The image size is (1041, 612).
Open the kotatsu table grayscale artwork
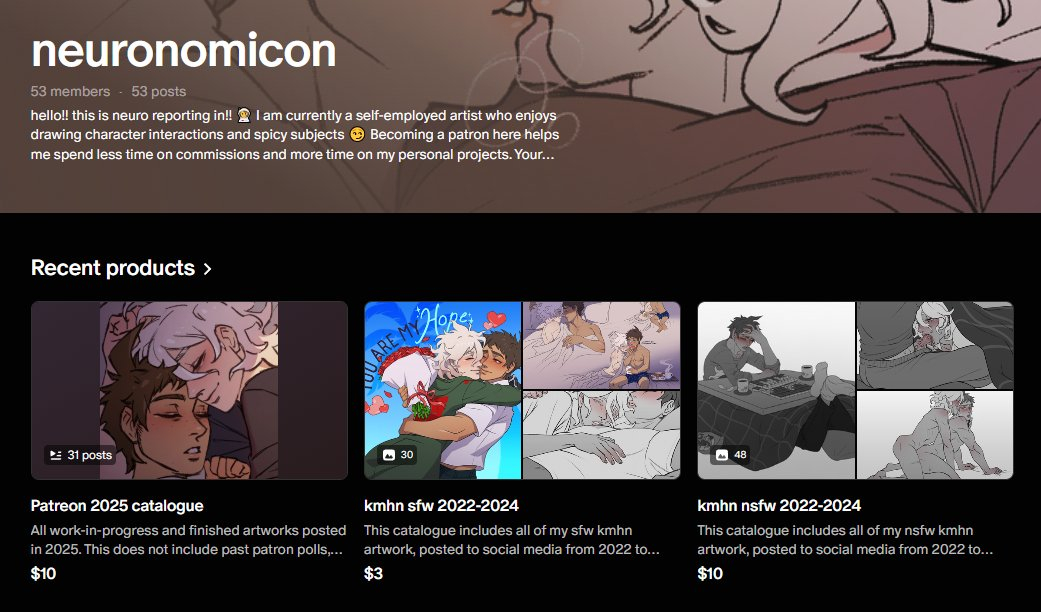776,390
